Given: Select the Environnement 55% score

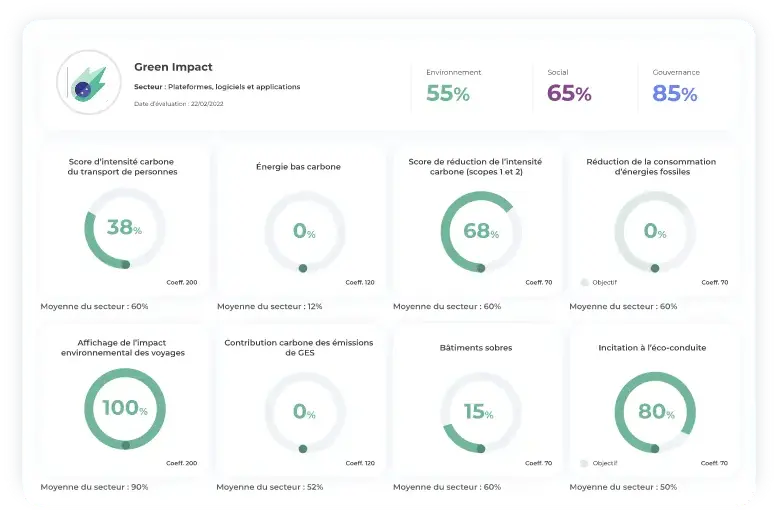Looking at the screenshot, I should (448, 93).
